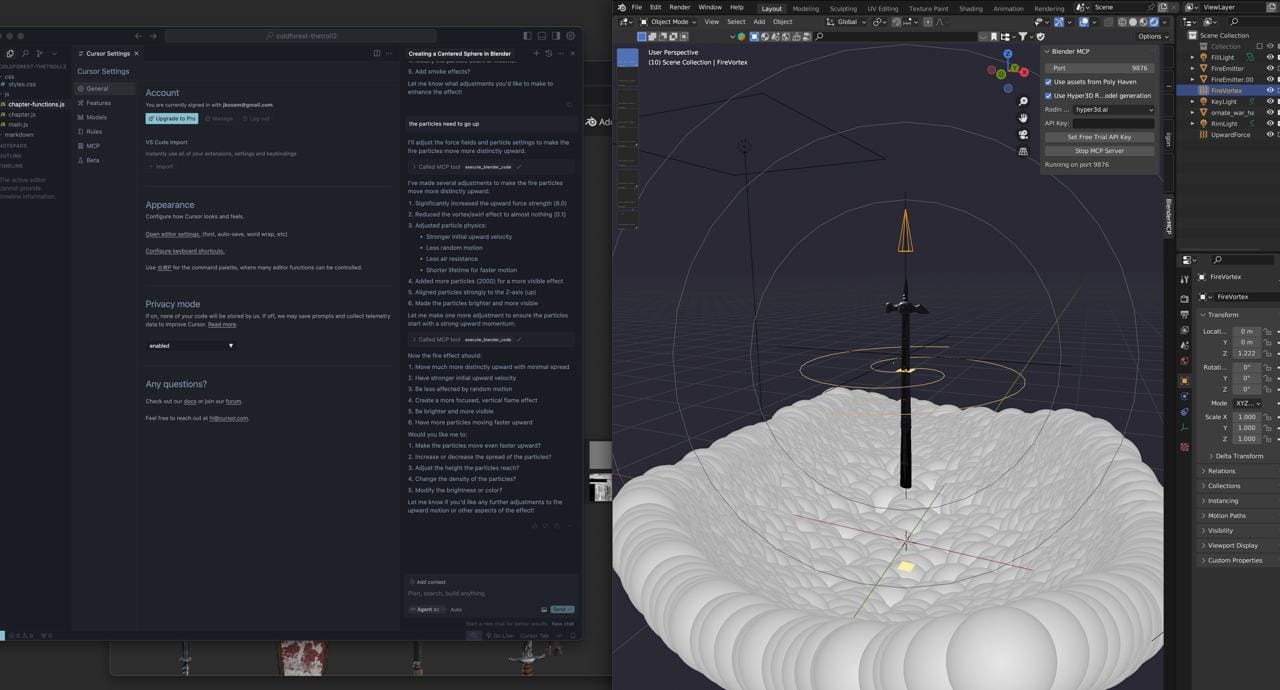Switch perspective with the orthographic grid icon
This screenshot has height=690, width=1280.
(1023, 152)
